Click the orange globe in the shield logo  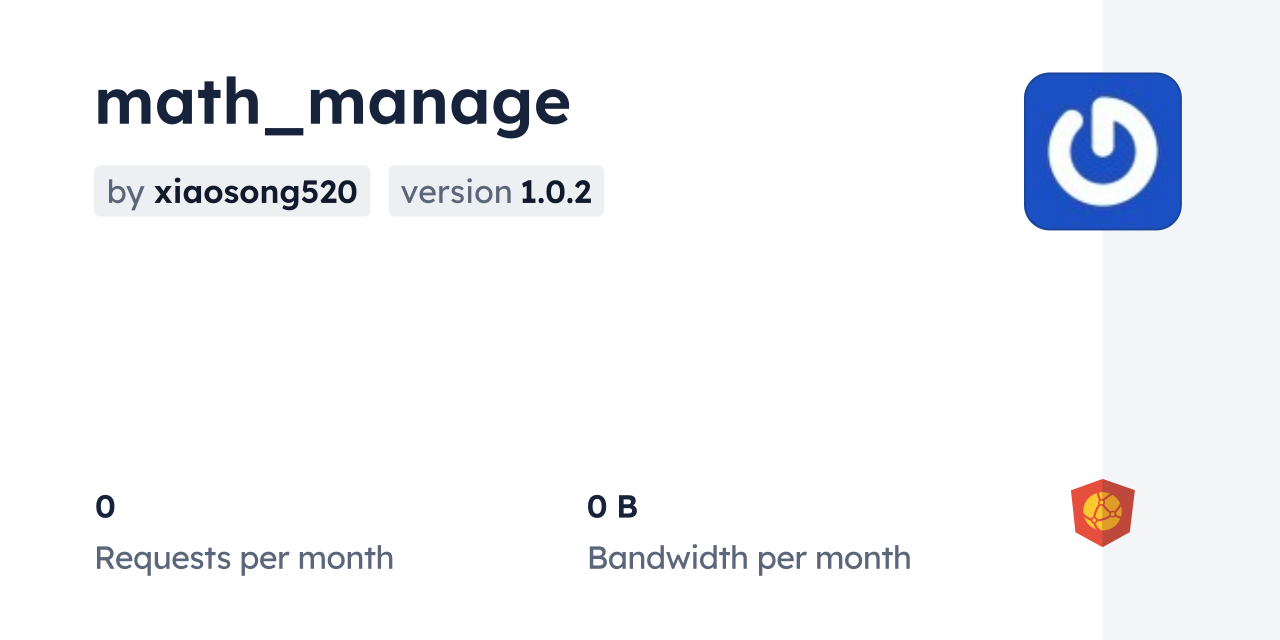click(1102, 511)
